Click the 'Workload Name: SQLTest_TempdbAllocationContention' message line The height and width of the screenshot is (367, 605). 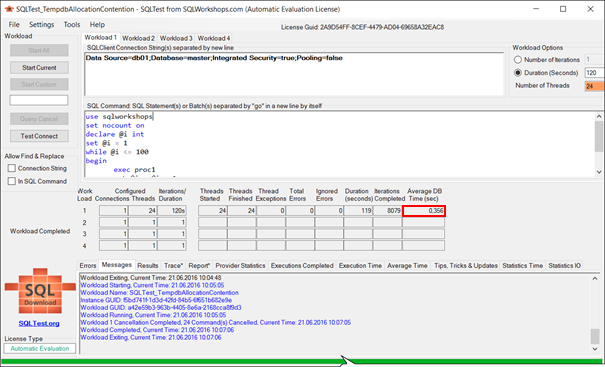click(159, 293)
